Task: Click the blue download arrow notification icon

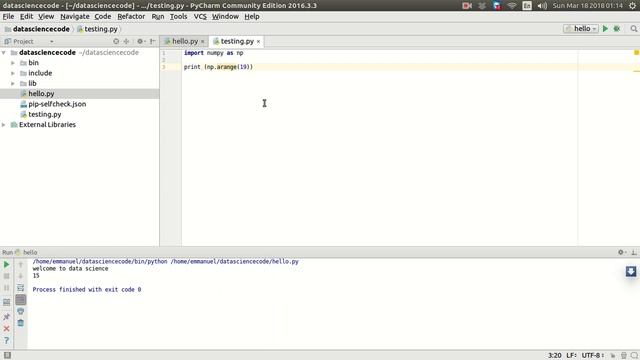Action: pos(631,271)
